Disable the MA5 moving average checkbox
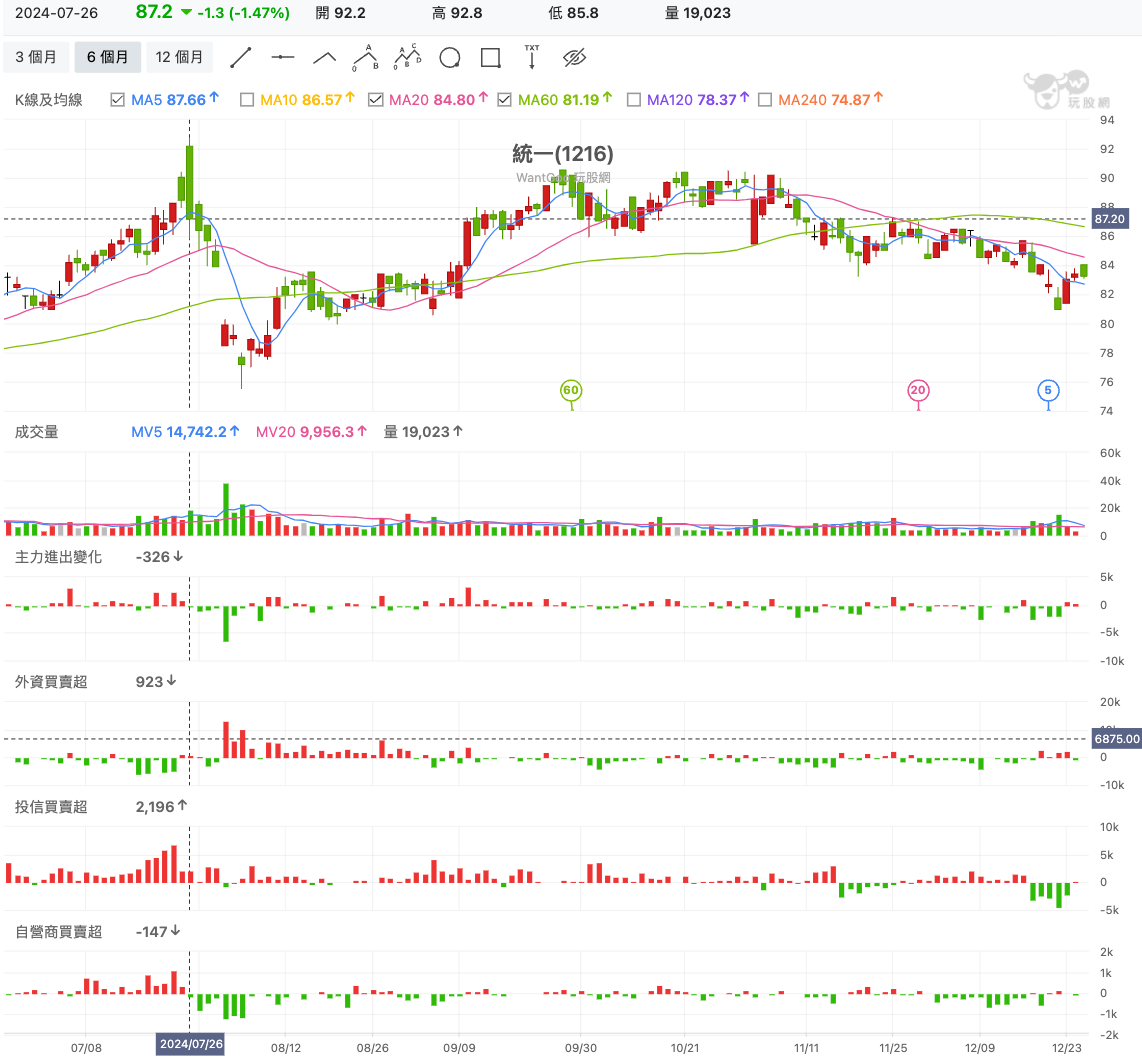Viewport: 1142px width, 1061px height. coord(115,99)
